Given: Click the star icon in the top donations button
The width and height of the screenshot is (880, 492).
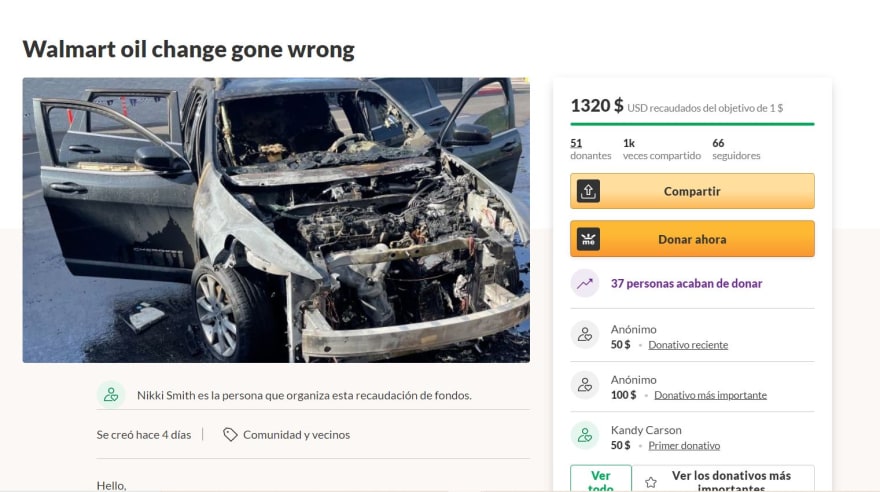Looking at the screenshot, I should click(x=651, y=482).
